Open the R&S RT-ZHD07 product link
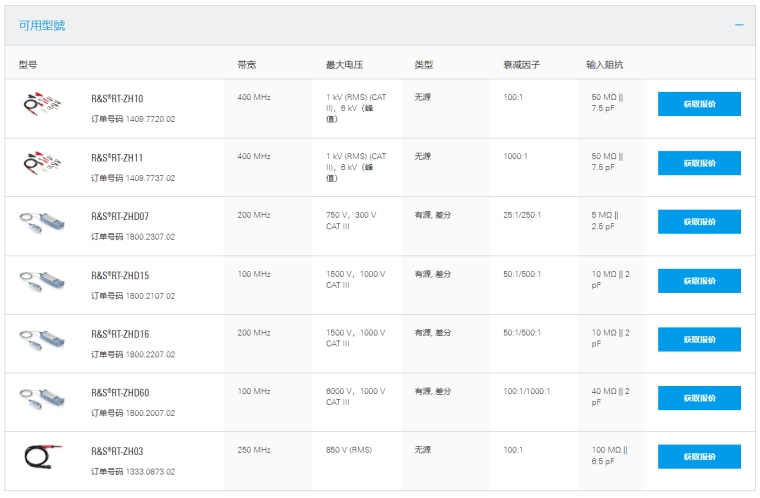The height and width of the screenshot is (498, 760). pos(120,216)
